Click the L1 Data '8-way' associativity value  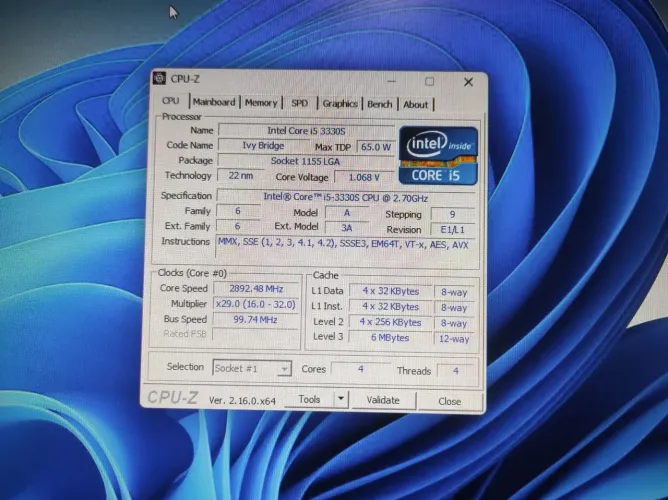pos(454,292)
